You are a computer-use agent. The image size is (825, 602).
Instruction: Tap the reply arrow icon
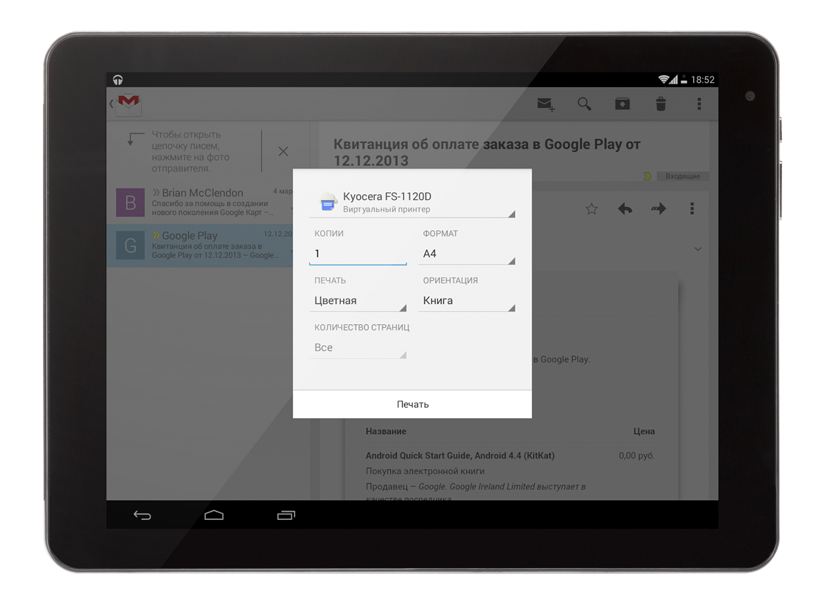(x=625, y=209)
